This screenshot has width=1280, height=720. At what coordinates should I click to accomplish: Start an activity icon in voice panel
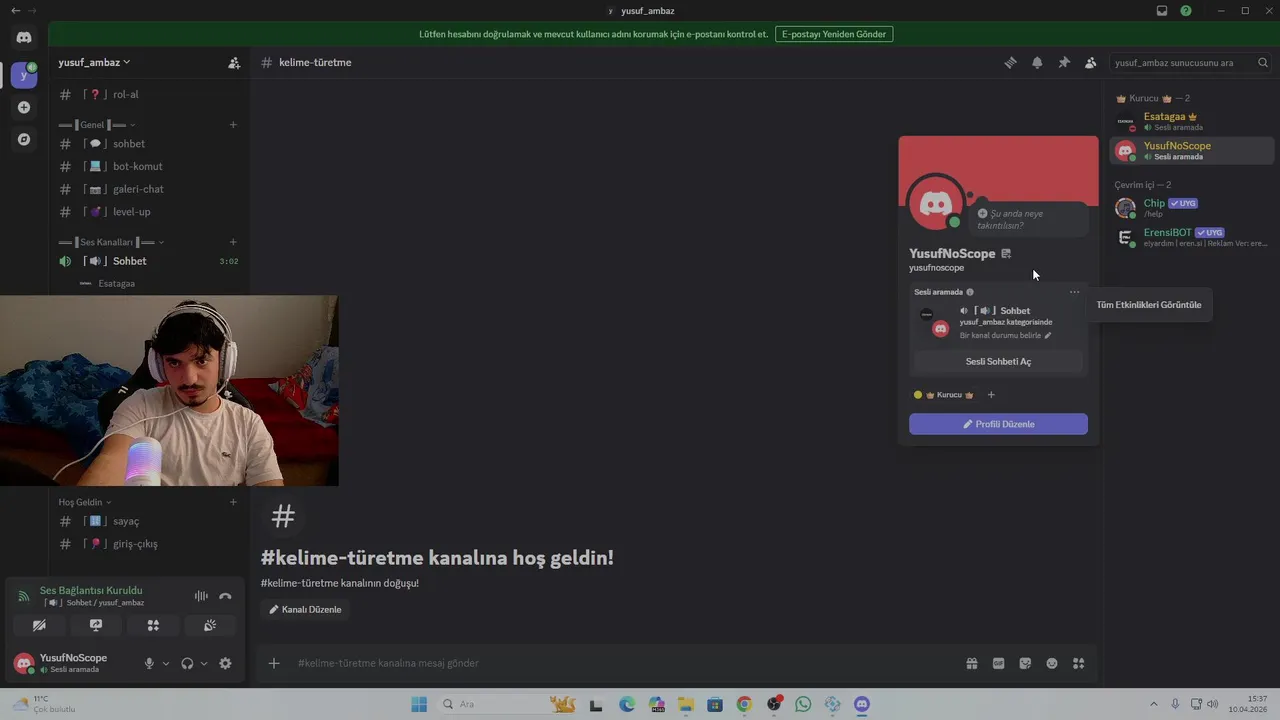[153, 625]
